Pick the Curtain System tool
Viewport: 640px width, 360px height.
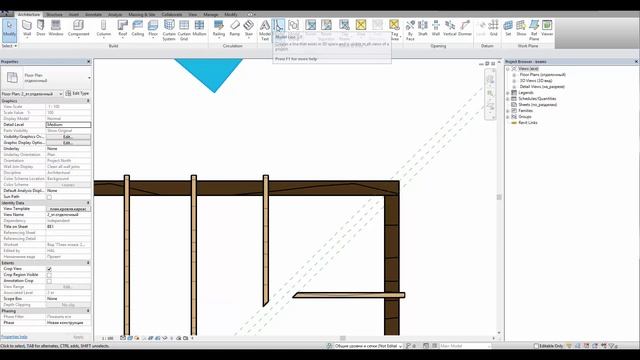pos(169,30)
